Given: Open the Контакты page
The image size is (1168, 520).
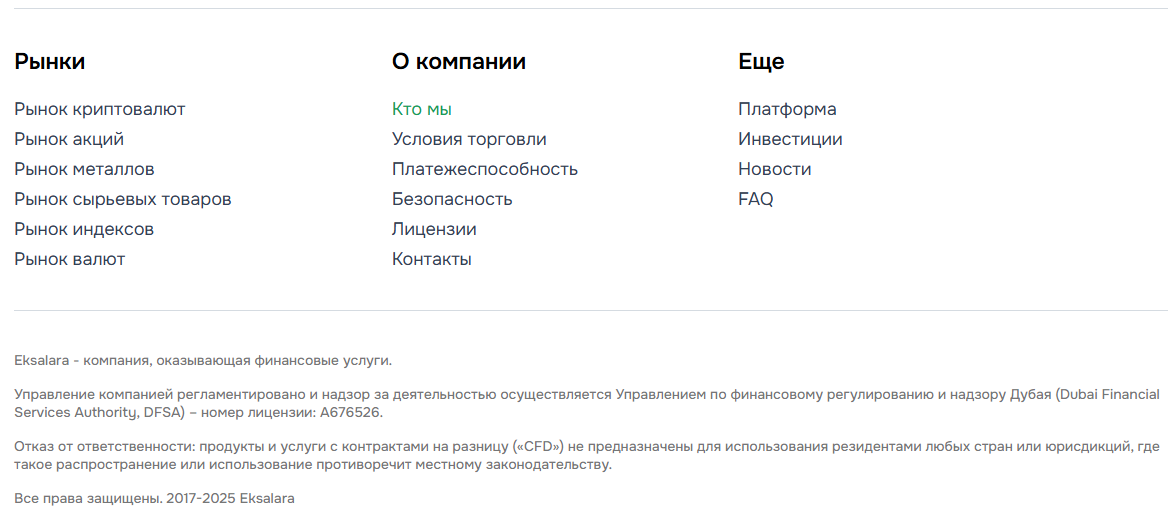Looking at the screenshot, I should (432, 259).
